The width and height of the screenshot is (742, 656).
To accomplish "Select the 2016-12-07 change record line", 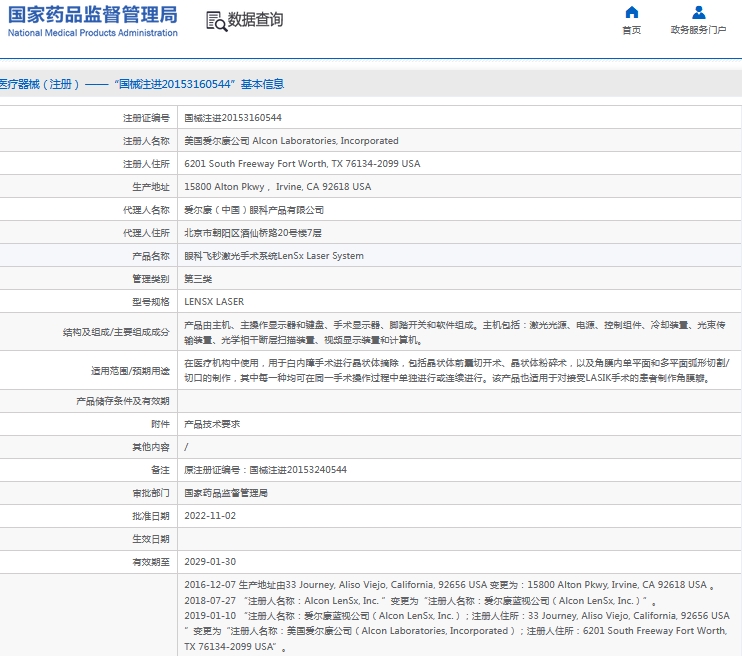I will coord(449,585).
